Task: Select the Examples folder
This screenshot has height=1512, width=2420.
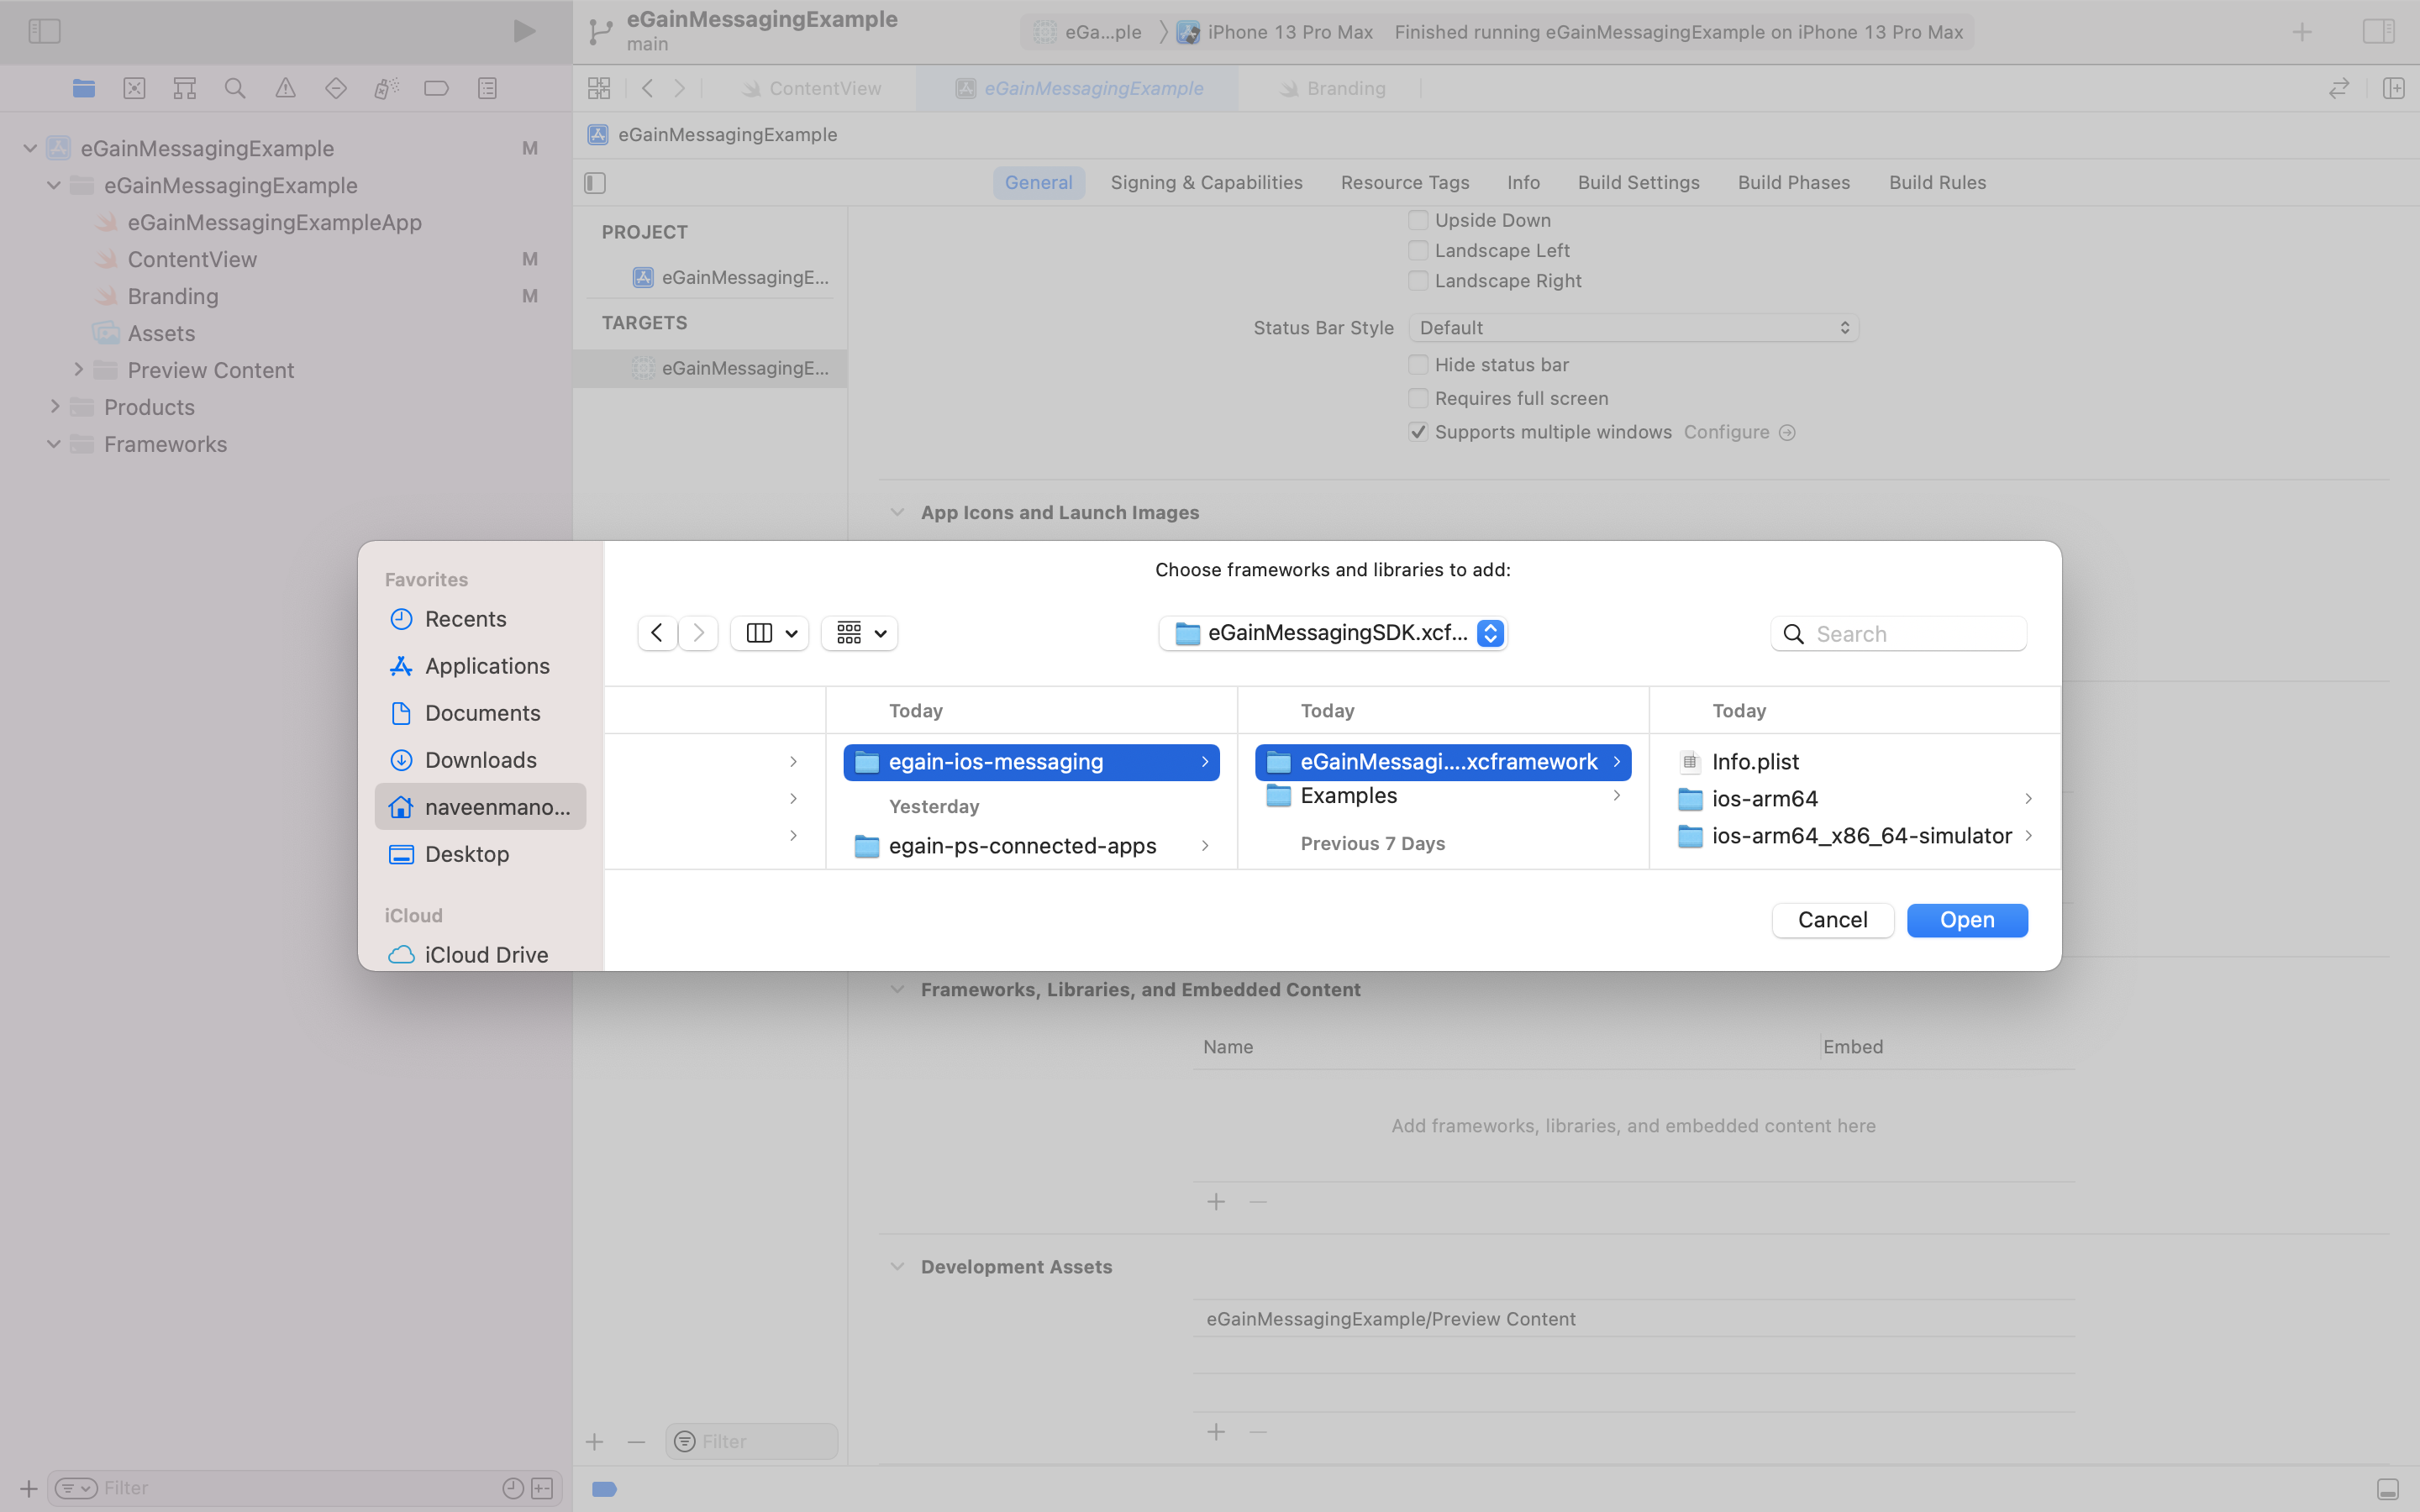Action: click(x=1443, y=796)
